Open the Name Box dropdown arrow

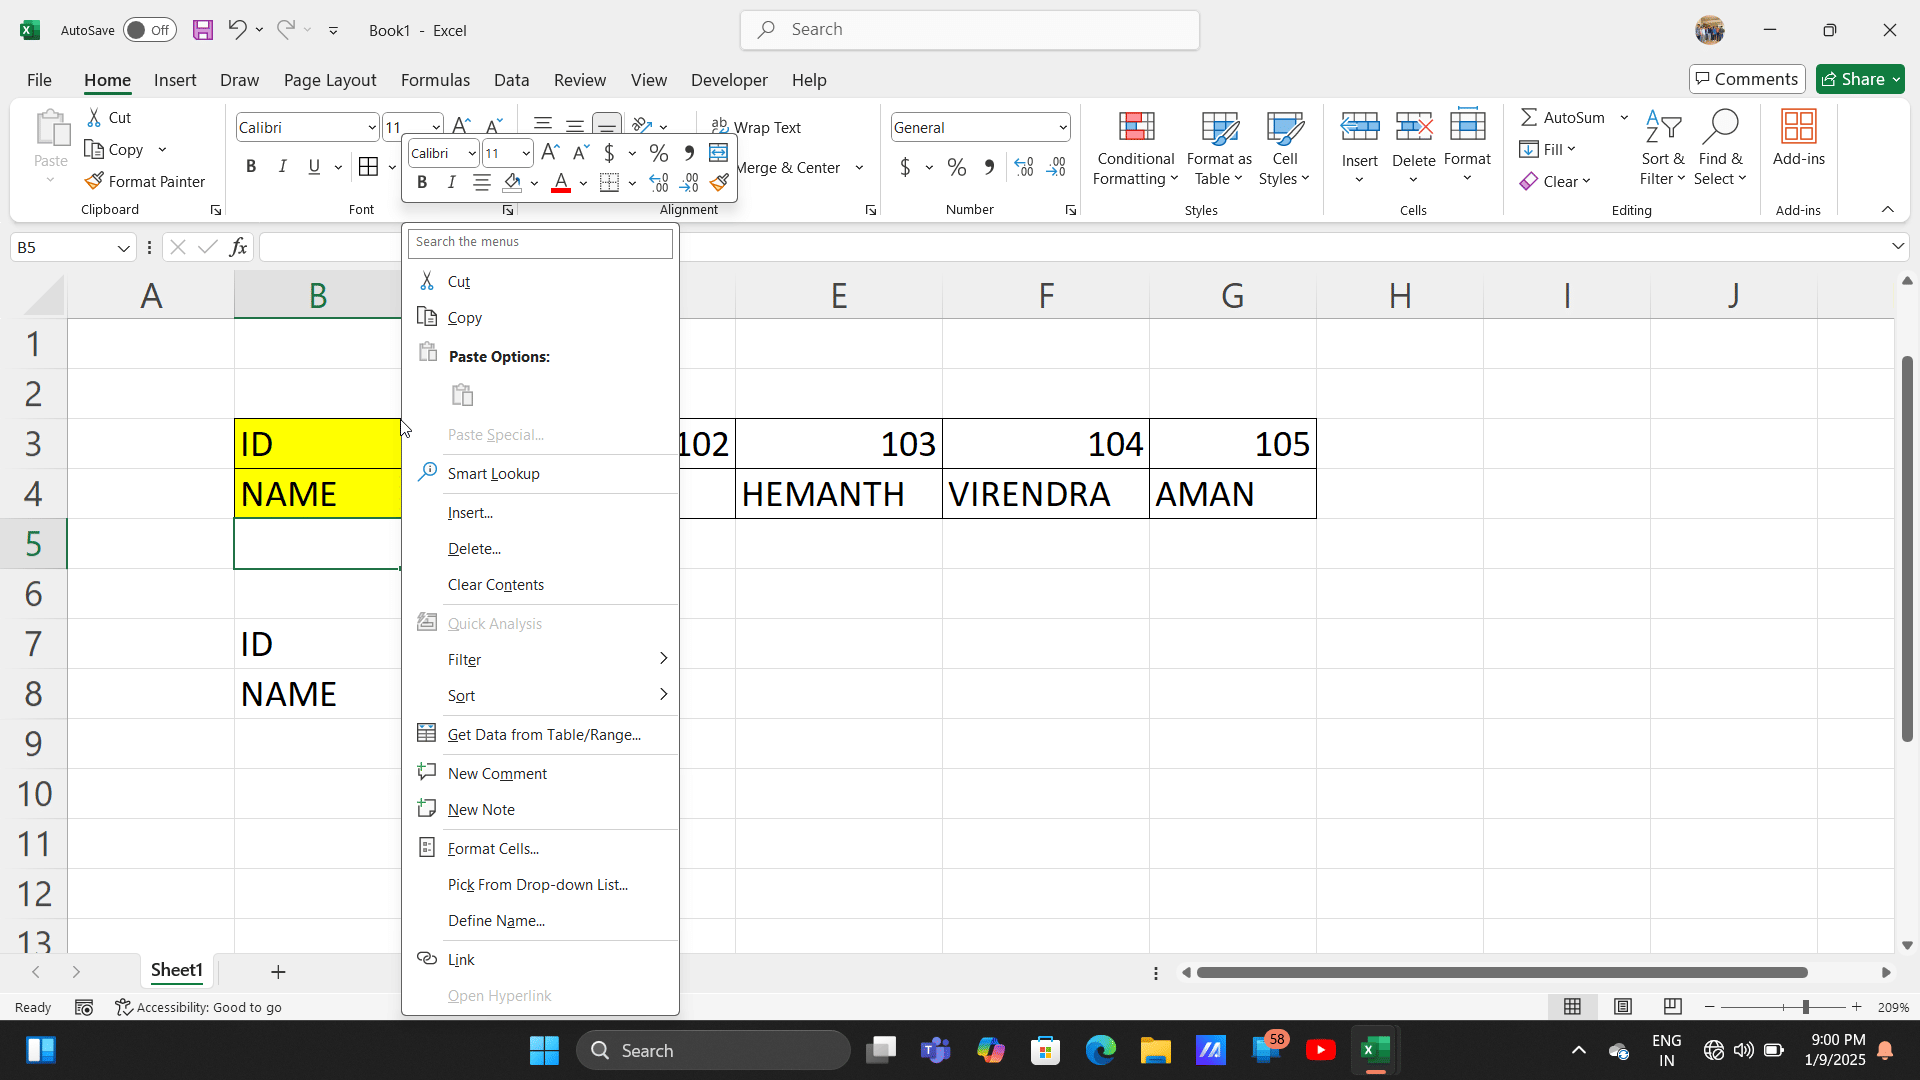pyautogui.click(x=124, y=248)
